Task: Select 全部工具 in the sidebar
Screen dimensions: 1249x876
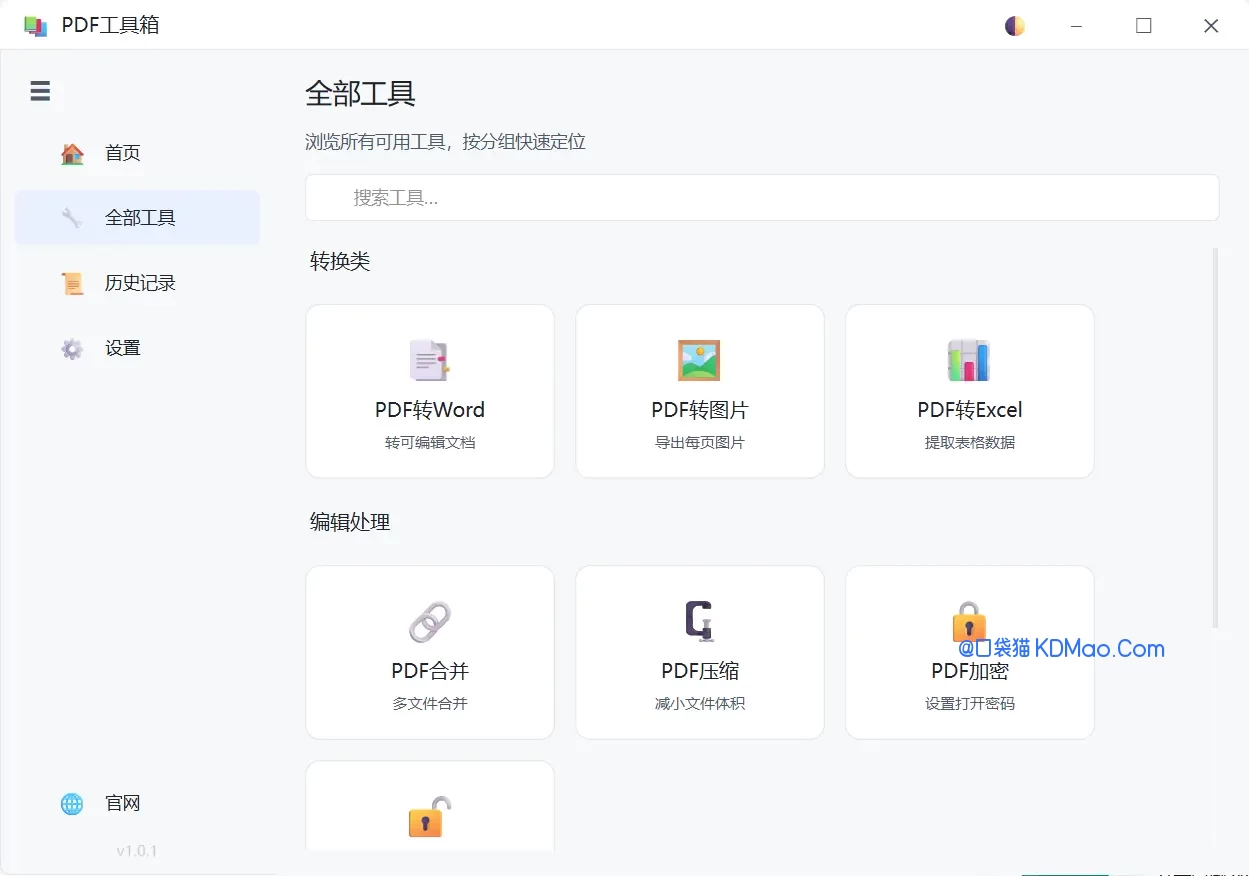Action: [137, 218]
